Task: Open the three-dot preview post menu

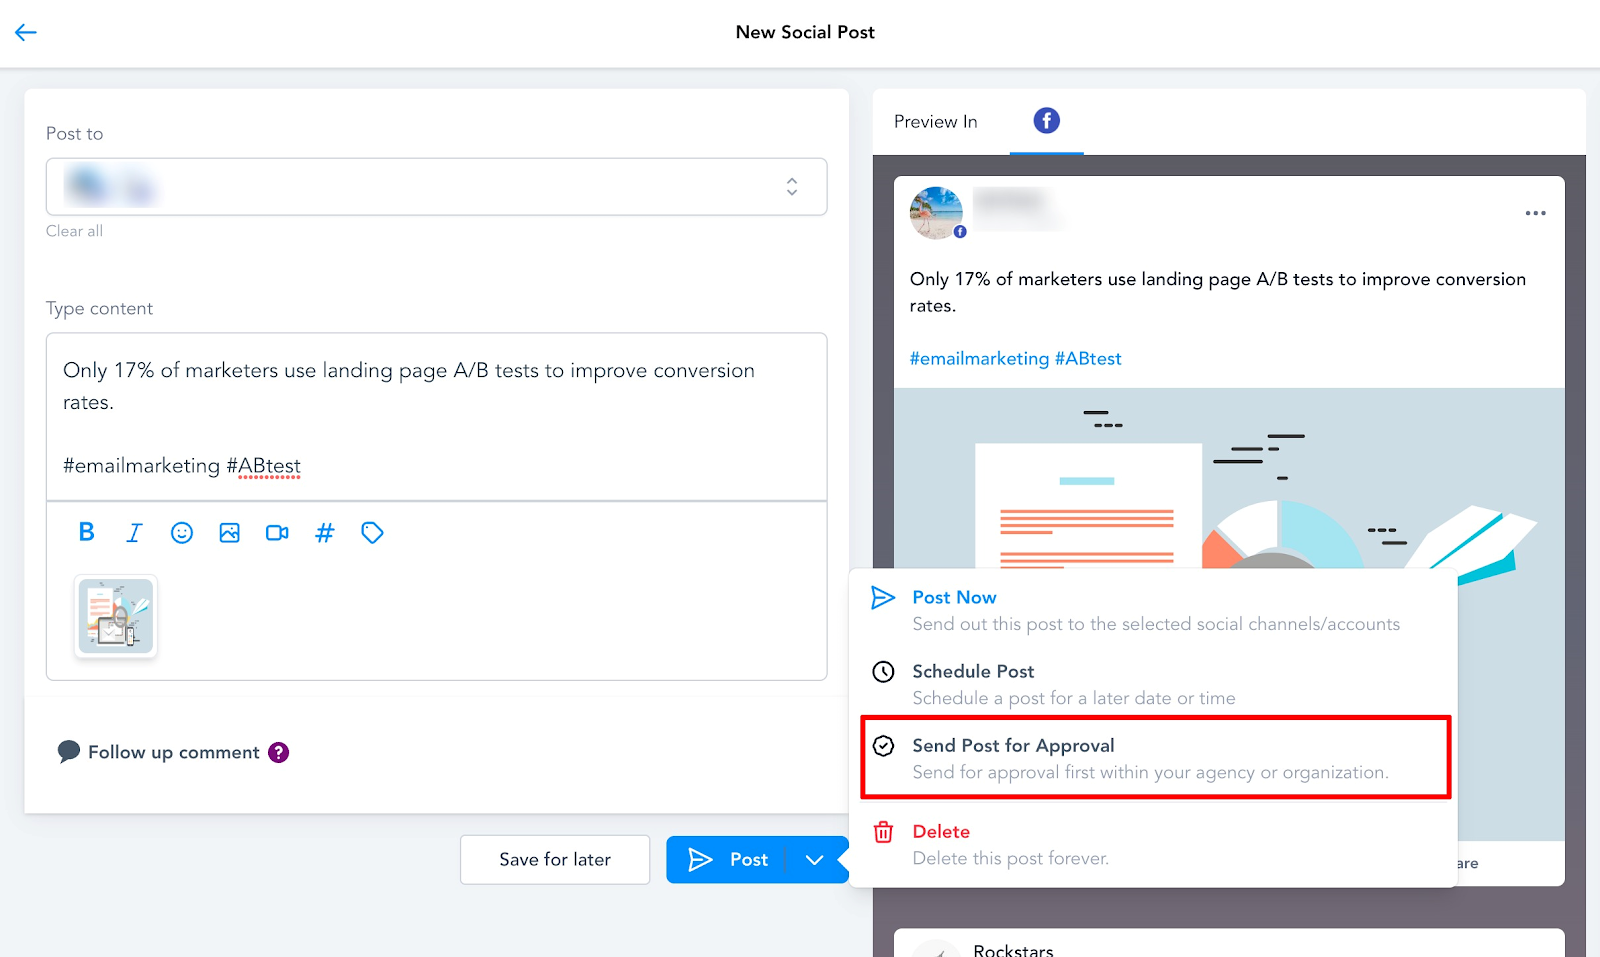Action: (x=1536, y=213)
